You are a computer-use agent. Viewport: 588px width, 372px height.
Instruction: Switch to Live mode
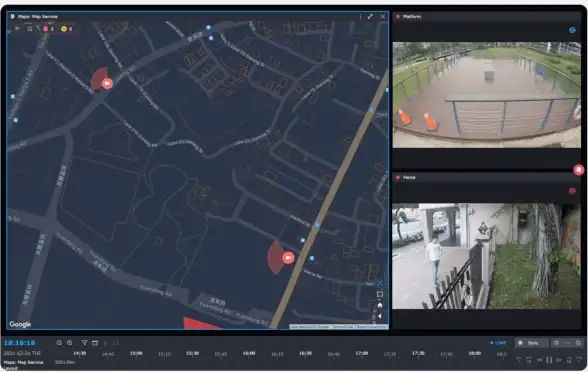coord(498,343)
